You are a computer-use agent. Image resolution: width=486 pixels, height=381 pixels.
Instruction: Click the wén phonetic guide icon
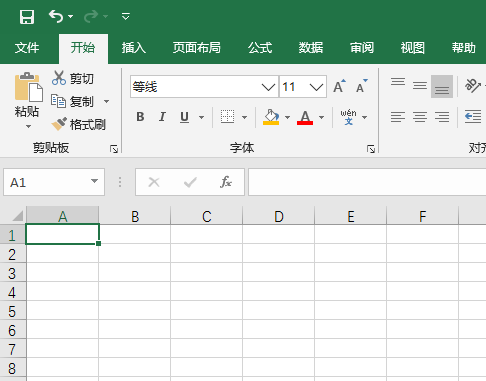point(348,117)
